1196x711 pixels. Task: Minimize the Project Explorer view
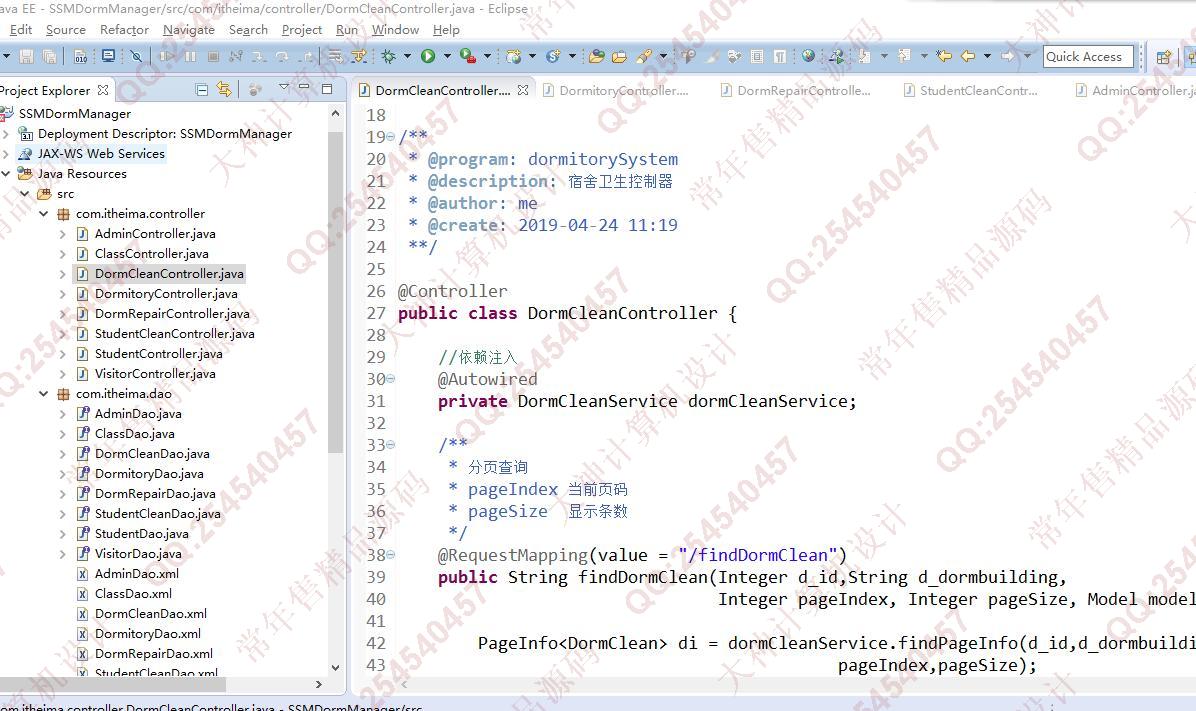[304, 88]
